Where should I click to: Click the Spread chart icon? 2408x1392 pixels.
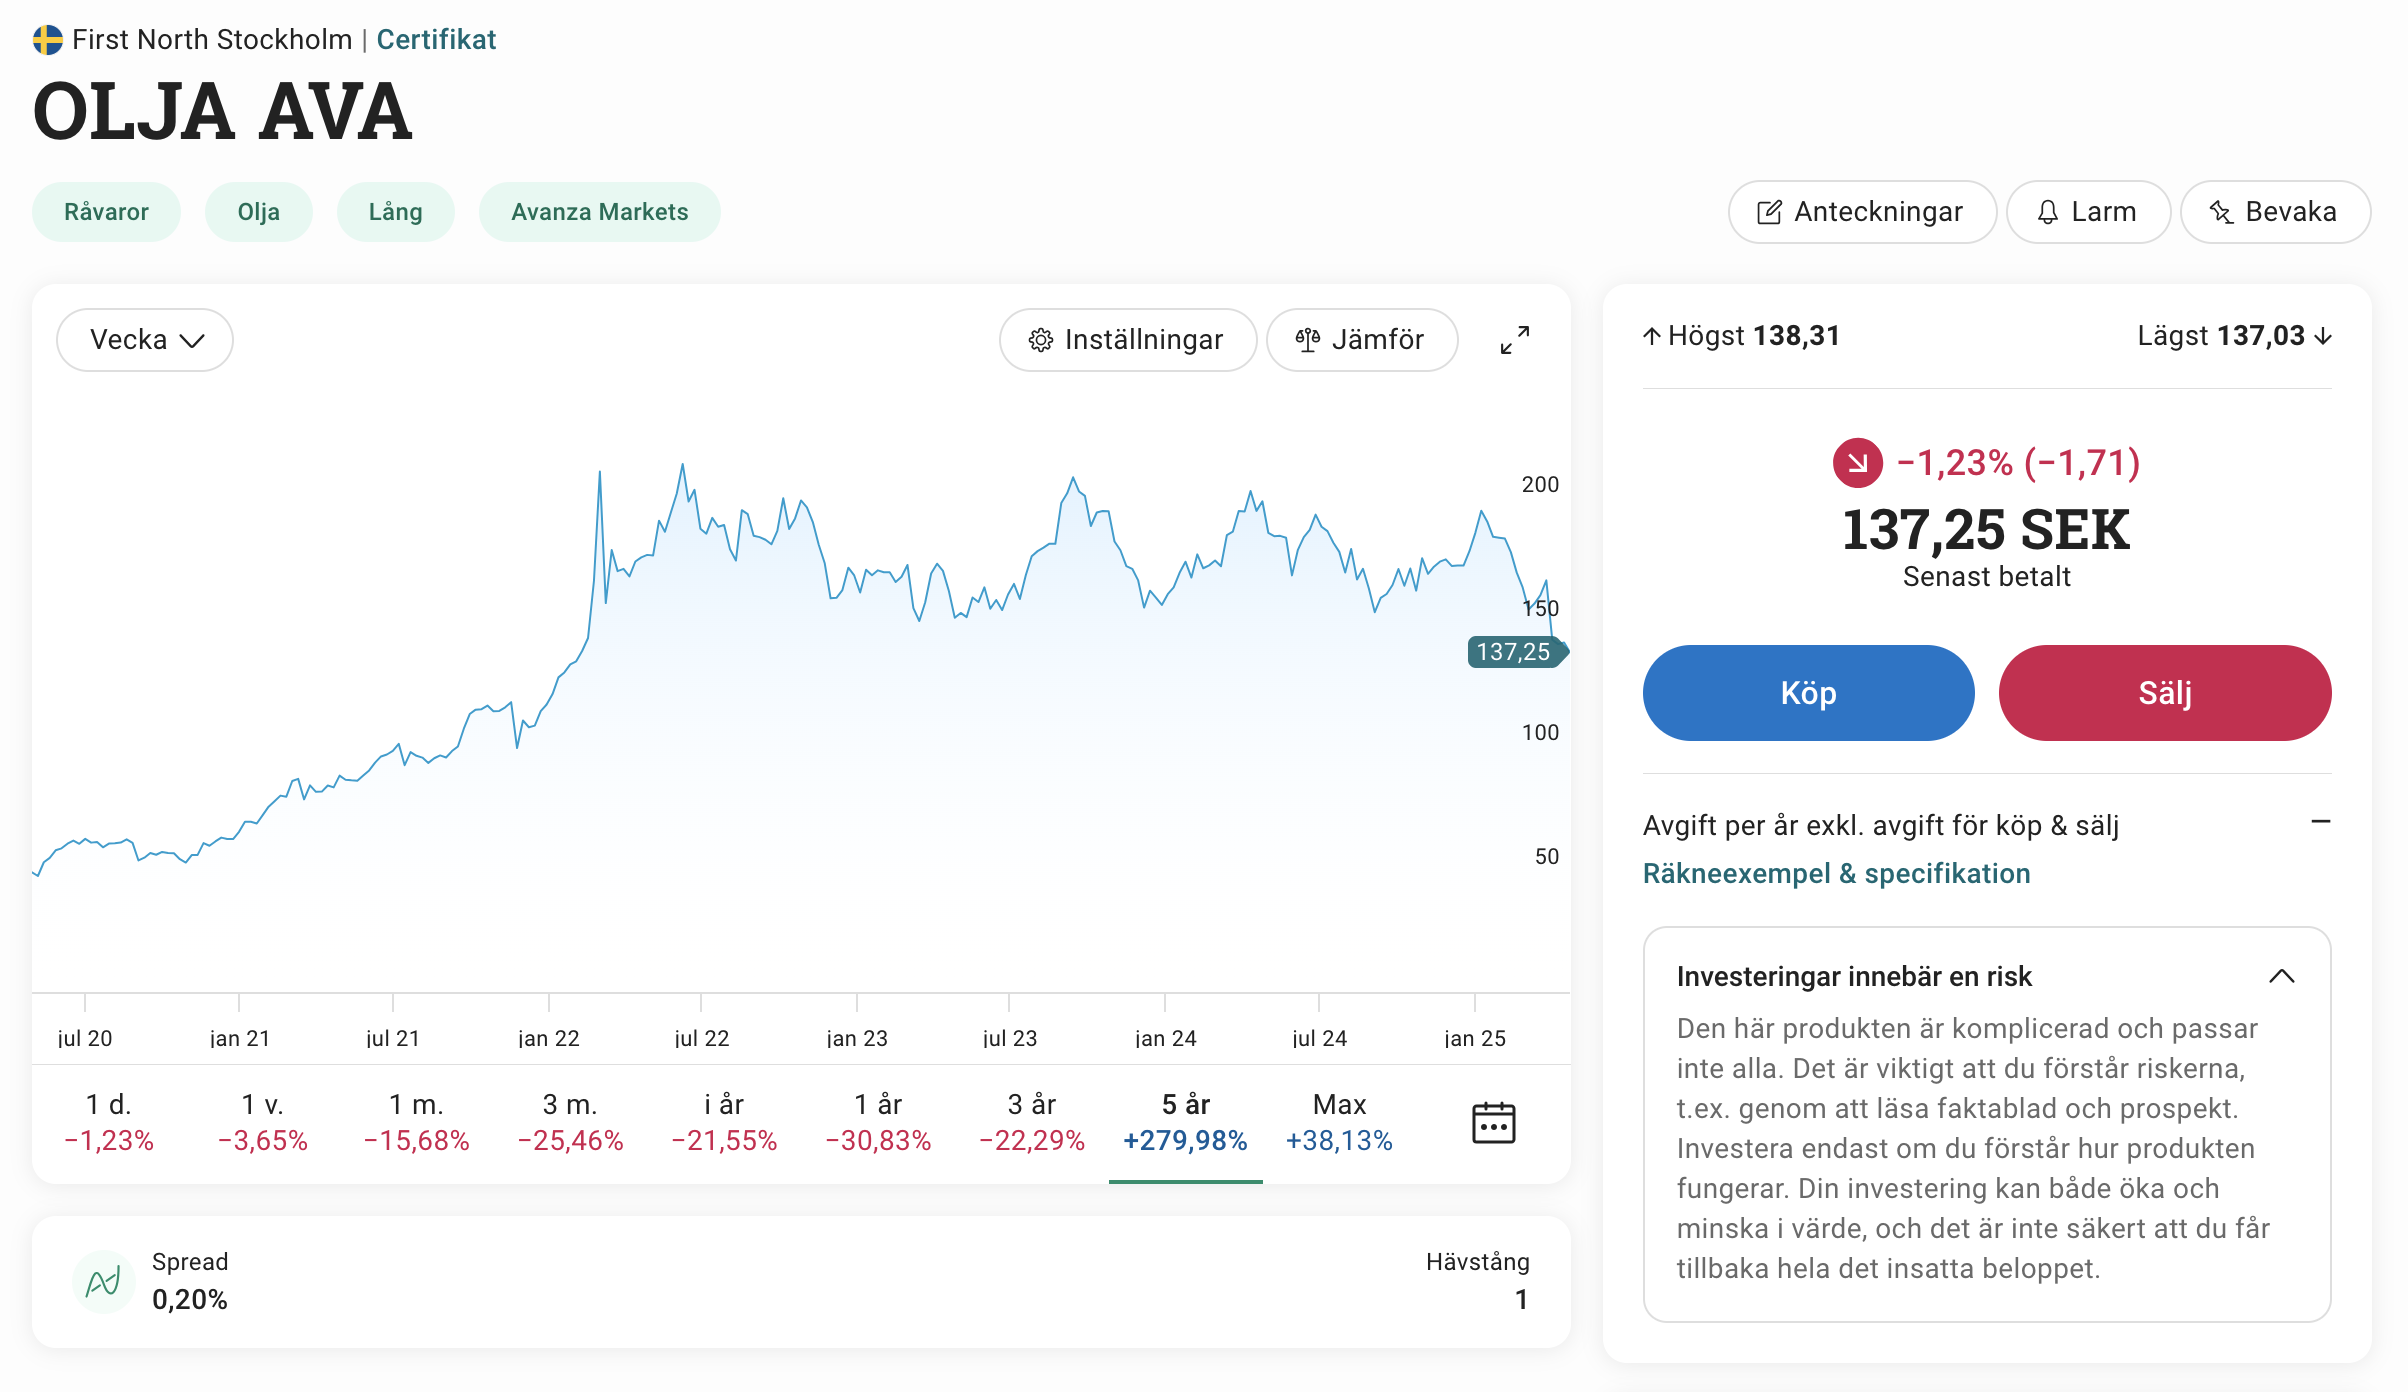tap(104, 1281)
